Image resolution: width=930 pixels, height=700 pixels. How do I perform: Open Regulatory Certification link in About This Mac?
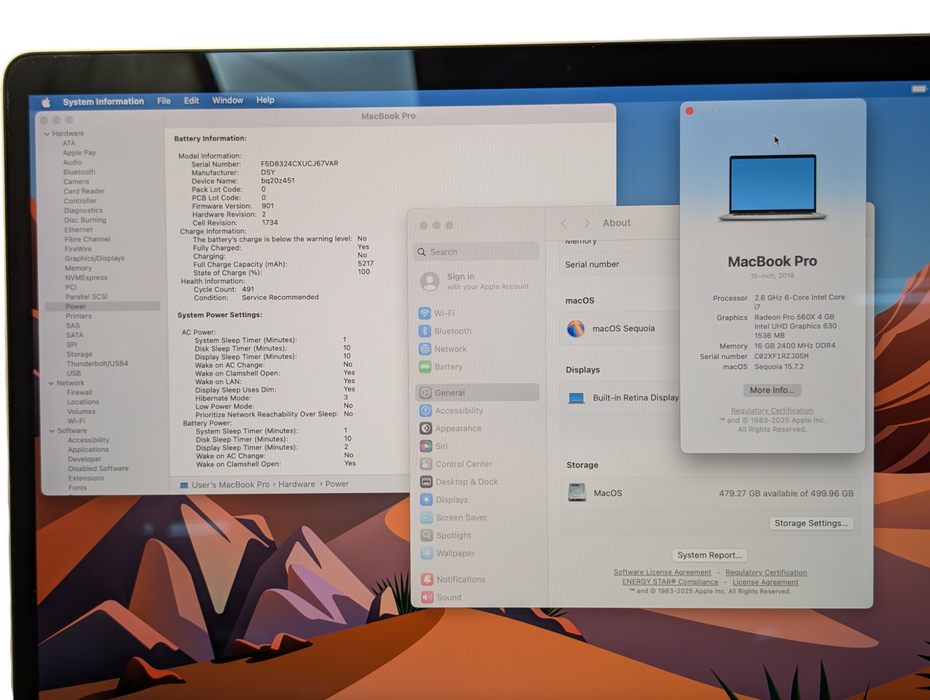click(772, 411)
